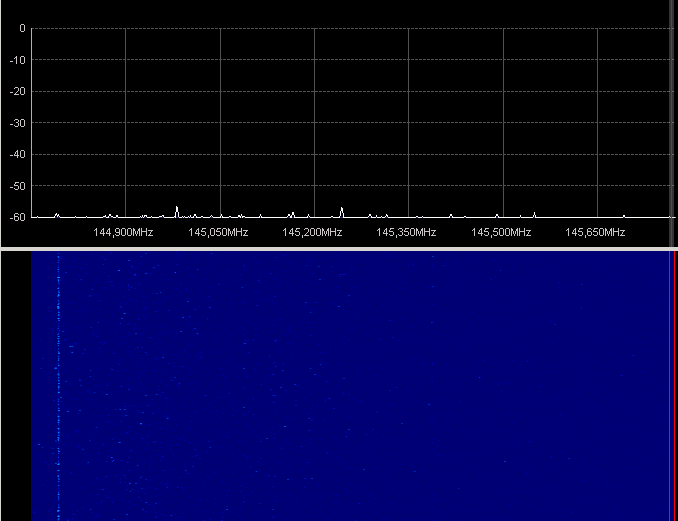Image resolution: width=678 pixels, height=521 pixels.
Task: Select the 145,500MHz frequency axis label
Action: [x=501, y=232]
